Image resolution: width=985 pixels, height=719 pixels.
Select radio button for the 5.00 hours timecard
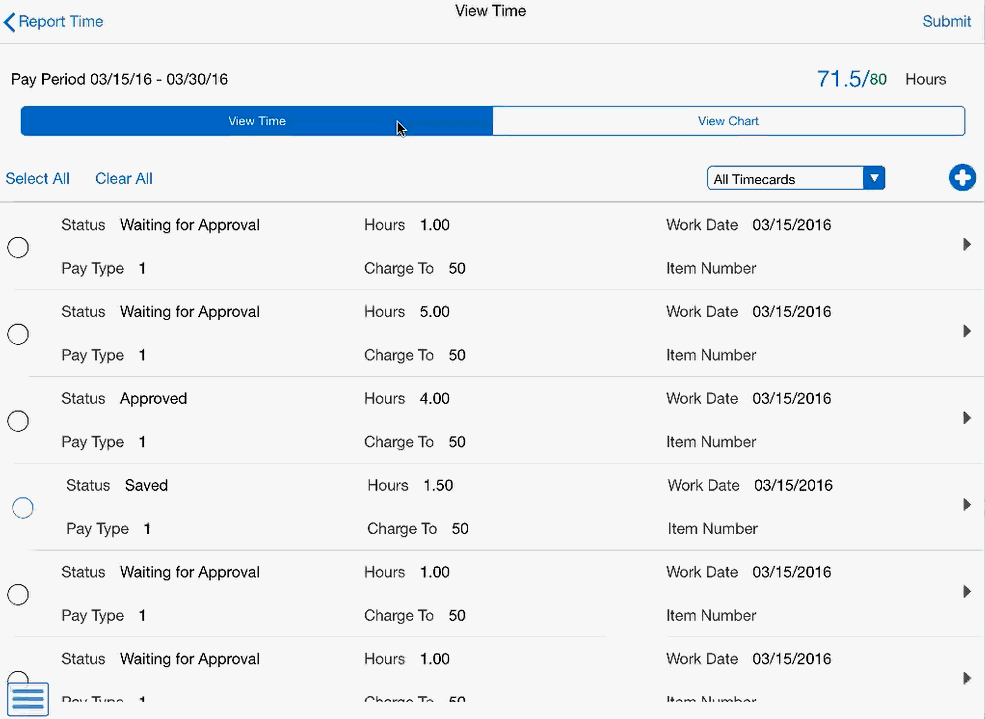tap(18, 334)
